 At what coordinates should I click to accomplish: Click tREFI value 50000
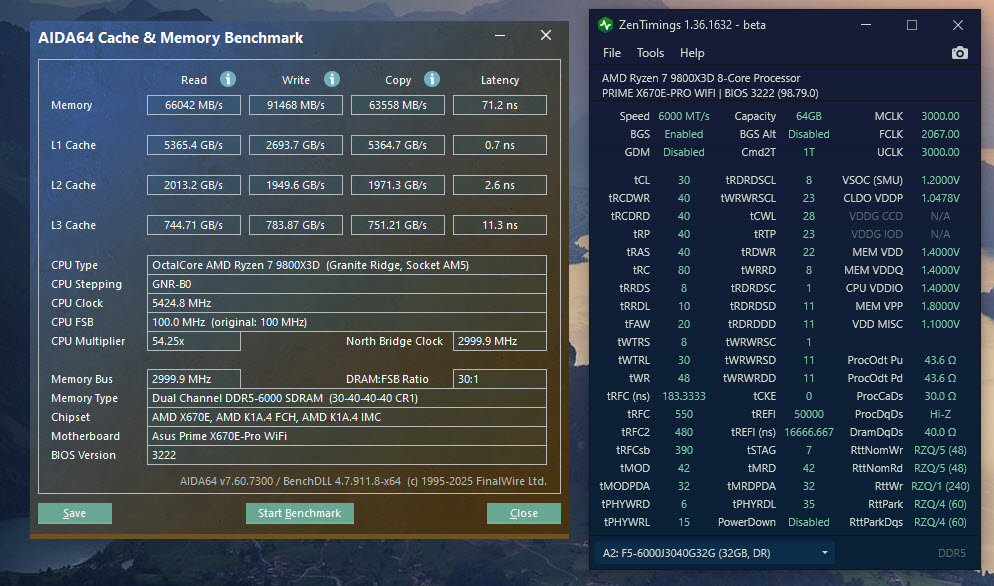pyautogui.click(x=809, y=414)
